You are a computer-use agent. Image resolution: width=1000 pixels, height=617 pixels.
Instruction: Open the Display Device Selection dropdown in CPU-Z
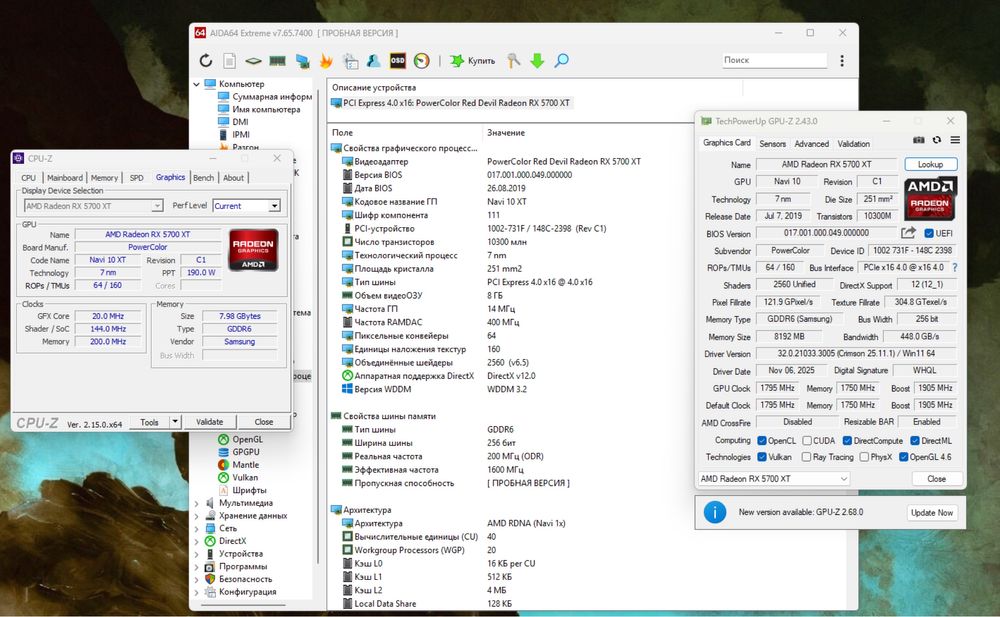[93, 206]
